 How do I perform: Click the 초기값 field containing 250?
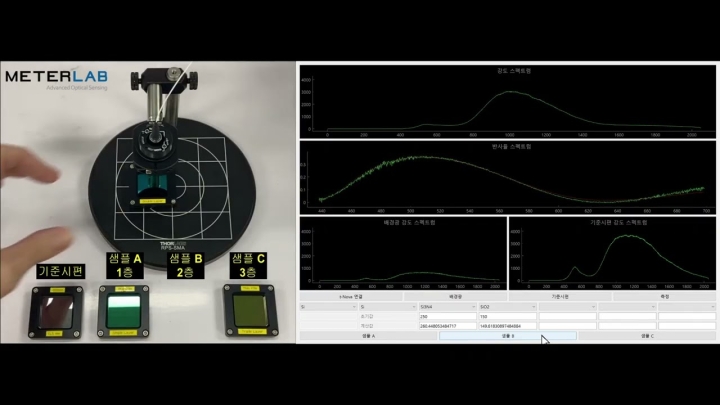pos(448,316)
